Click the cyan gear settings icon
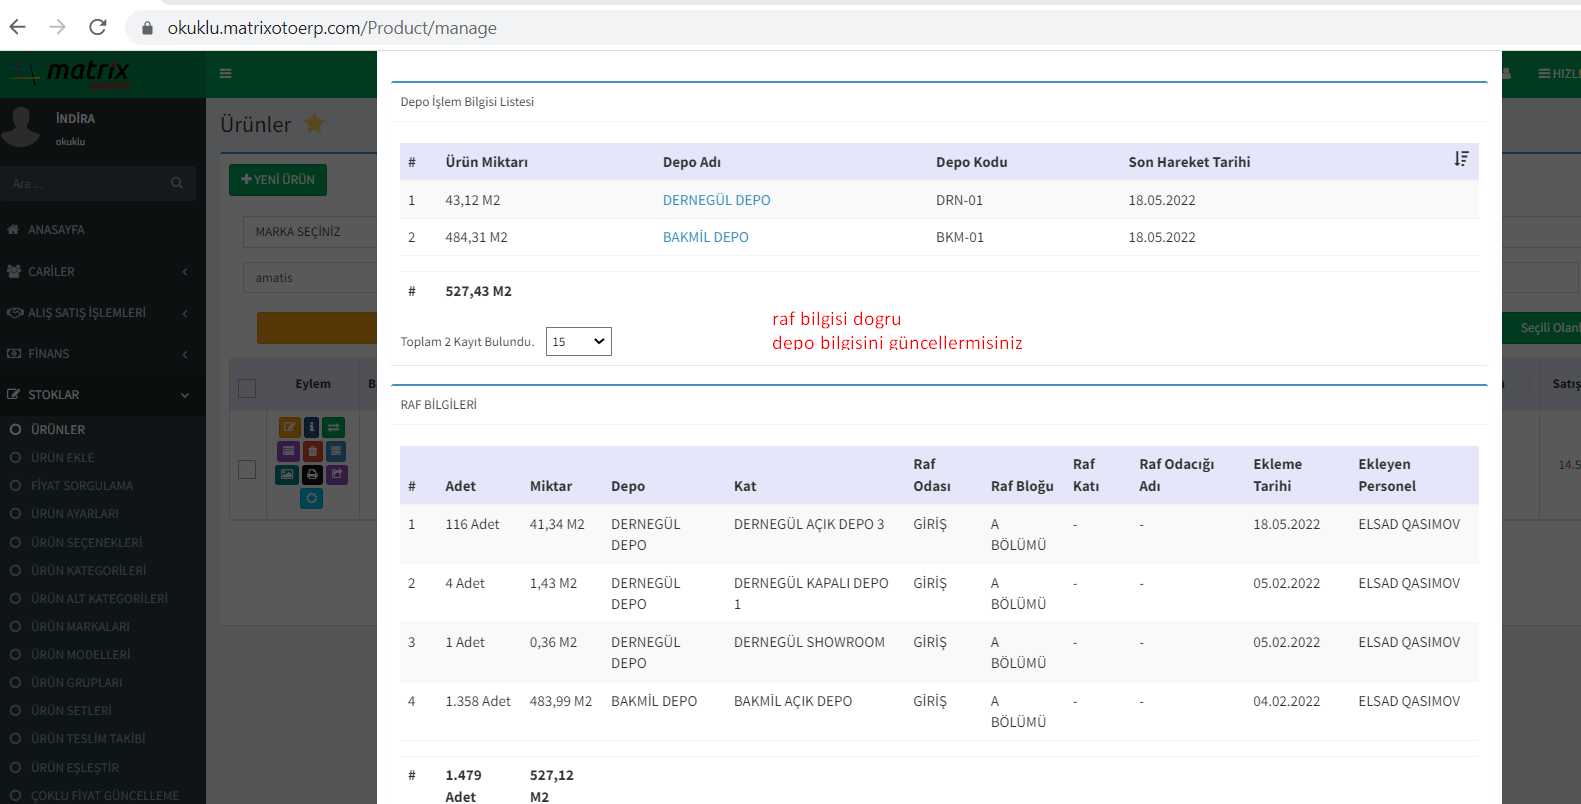Screen dimensions: 1581x804 [311, 498]
